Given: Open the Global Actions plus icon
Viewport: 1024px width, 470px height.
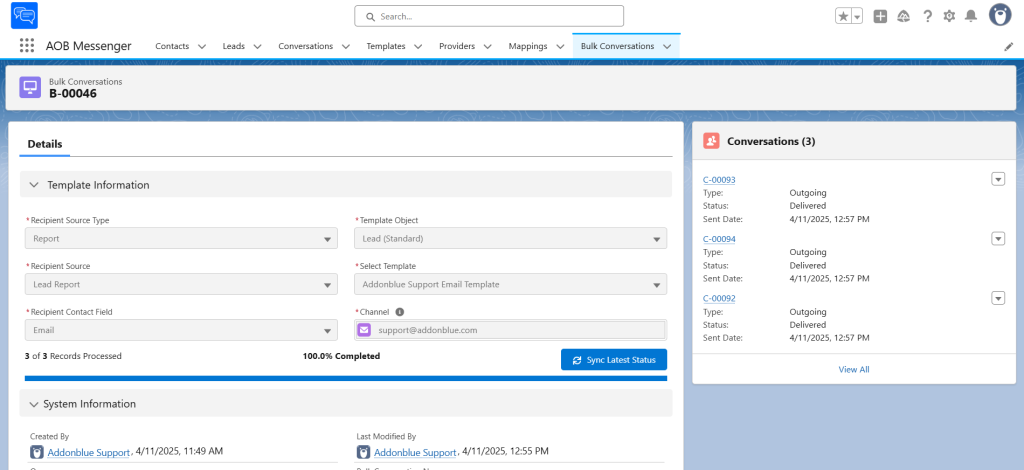Looking at the screenshot, I should click(880, 16).
